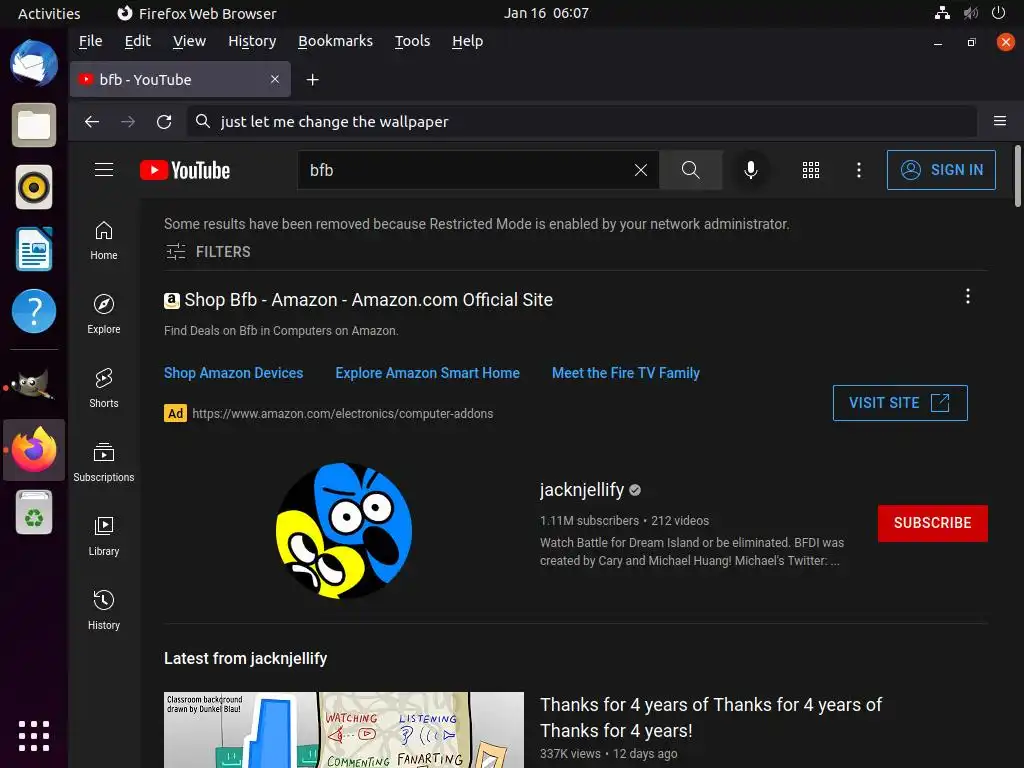Click the Restricted Mode notice text
Image resolution: width=1024 pixels, height=768 pixels.
[477, 224]
